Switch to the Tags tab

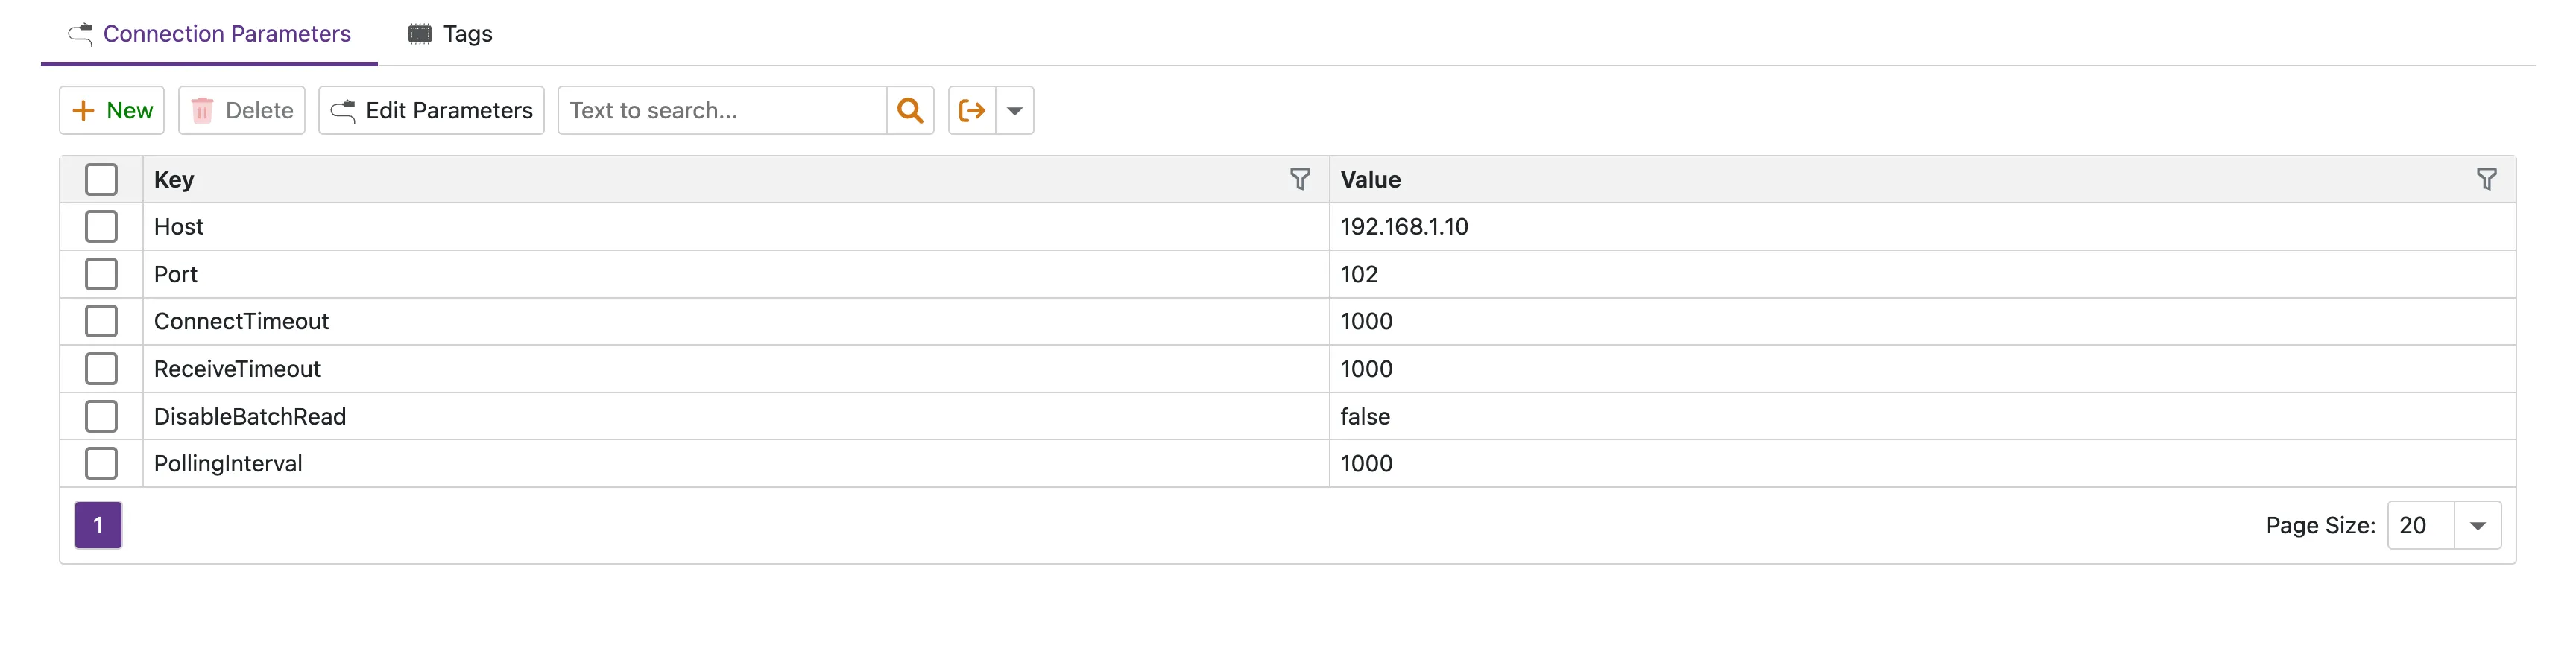[450, 34]
